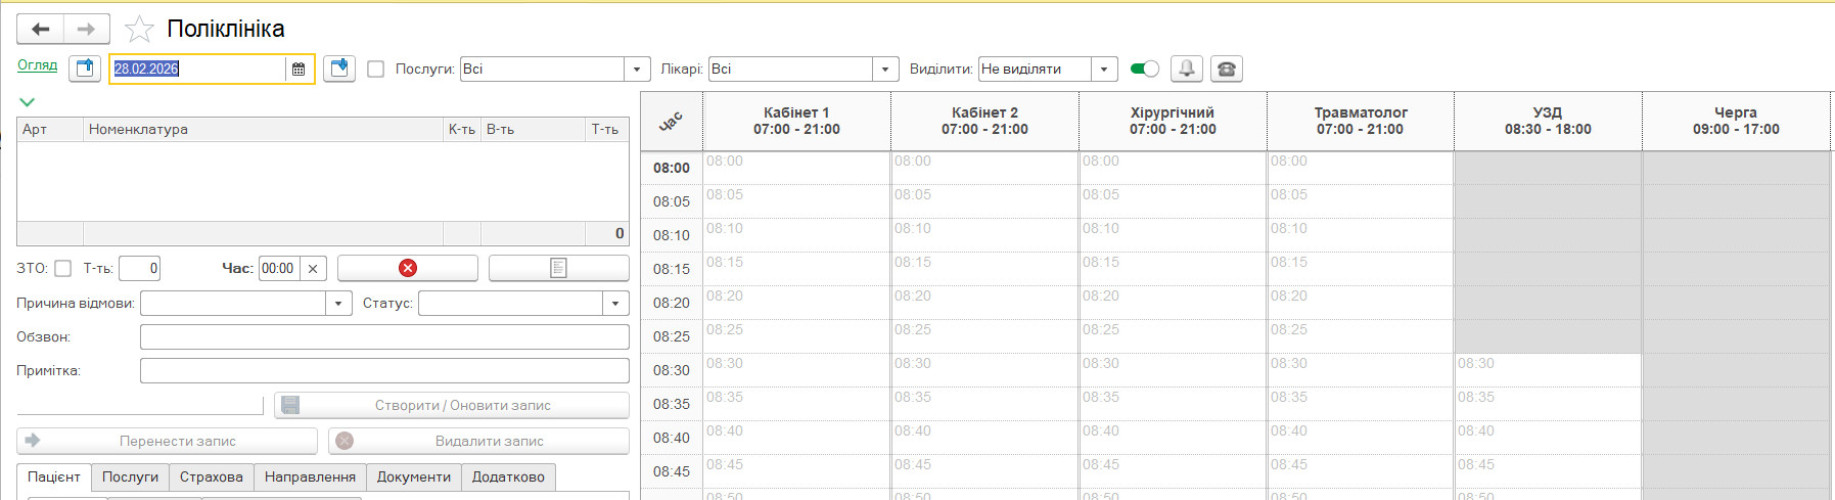The width and height of the screenshot is (1835, 500).
Task: Click the telephone icon button
Action: point(1226,69)
